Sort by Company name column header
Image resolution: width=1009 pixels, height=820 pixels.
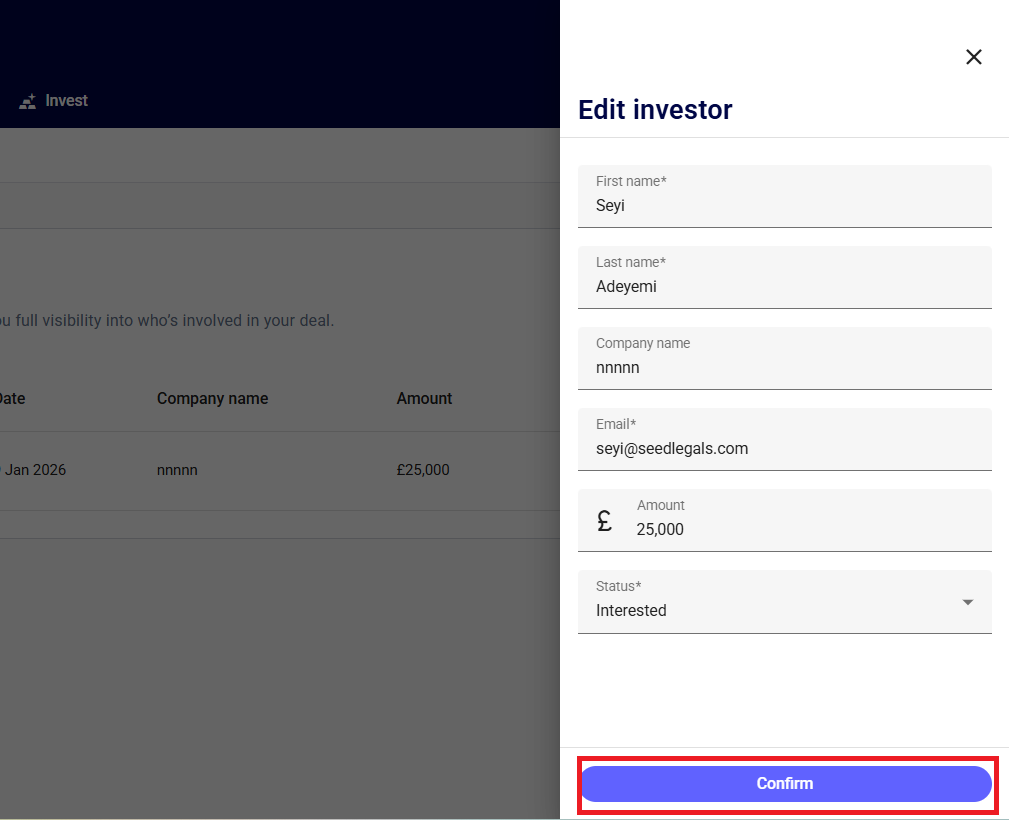212,398
